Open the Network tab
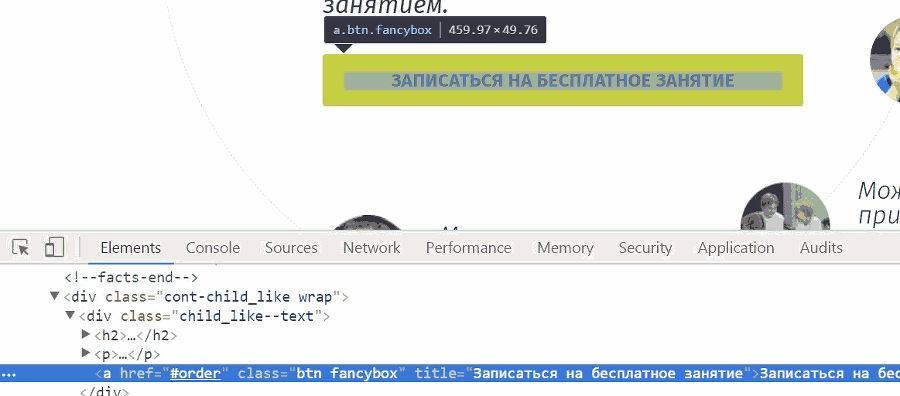The width and height of the screenshot is (900, 396). 371,248
